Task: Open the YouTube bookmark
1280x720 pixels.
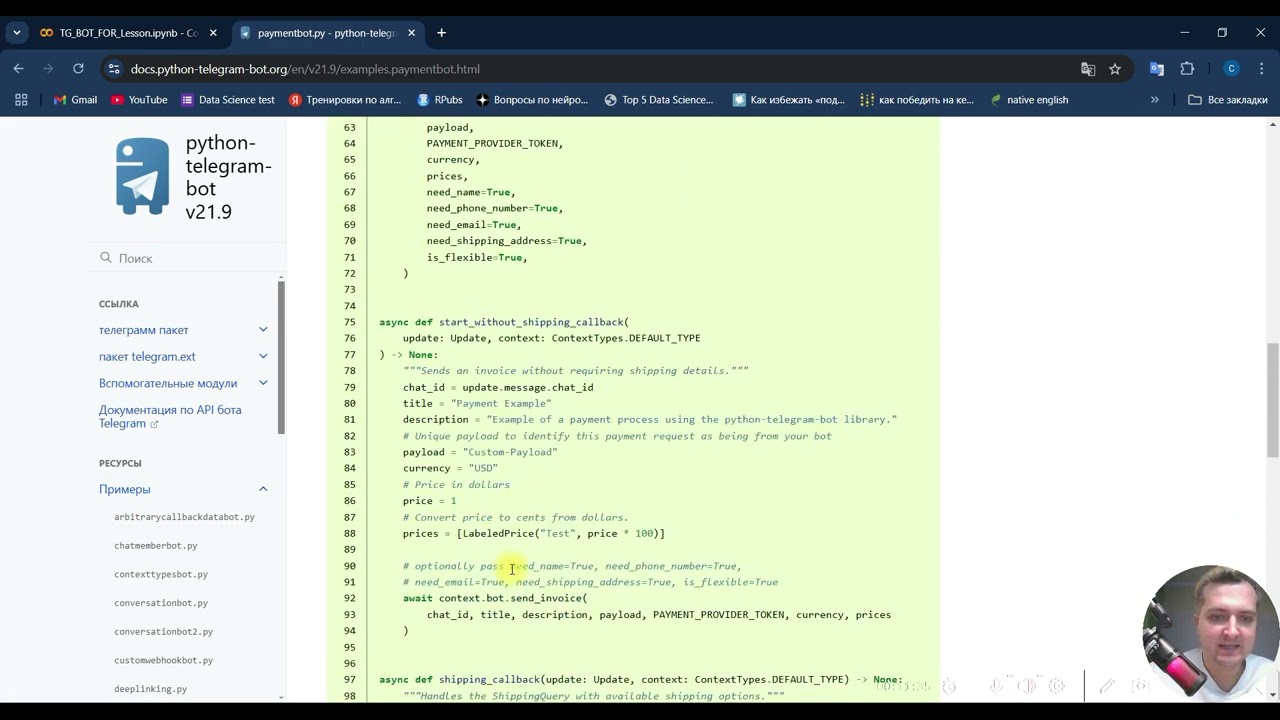Action: click(139, 100)
